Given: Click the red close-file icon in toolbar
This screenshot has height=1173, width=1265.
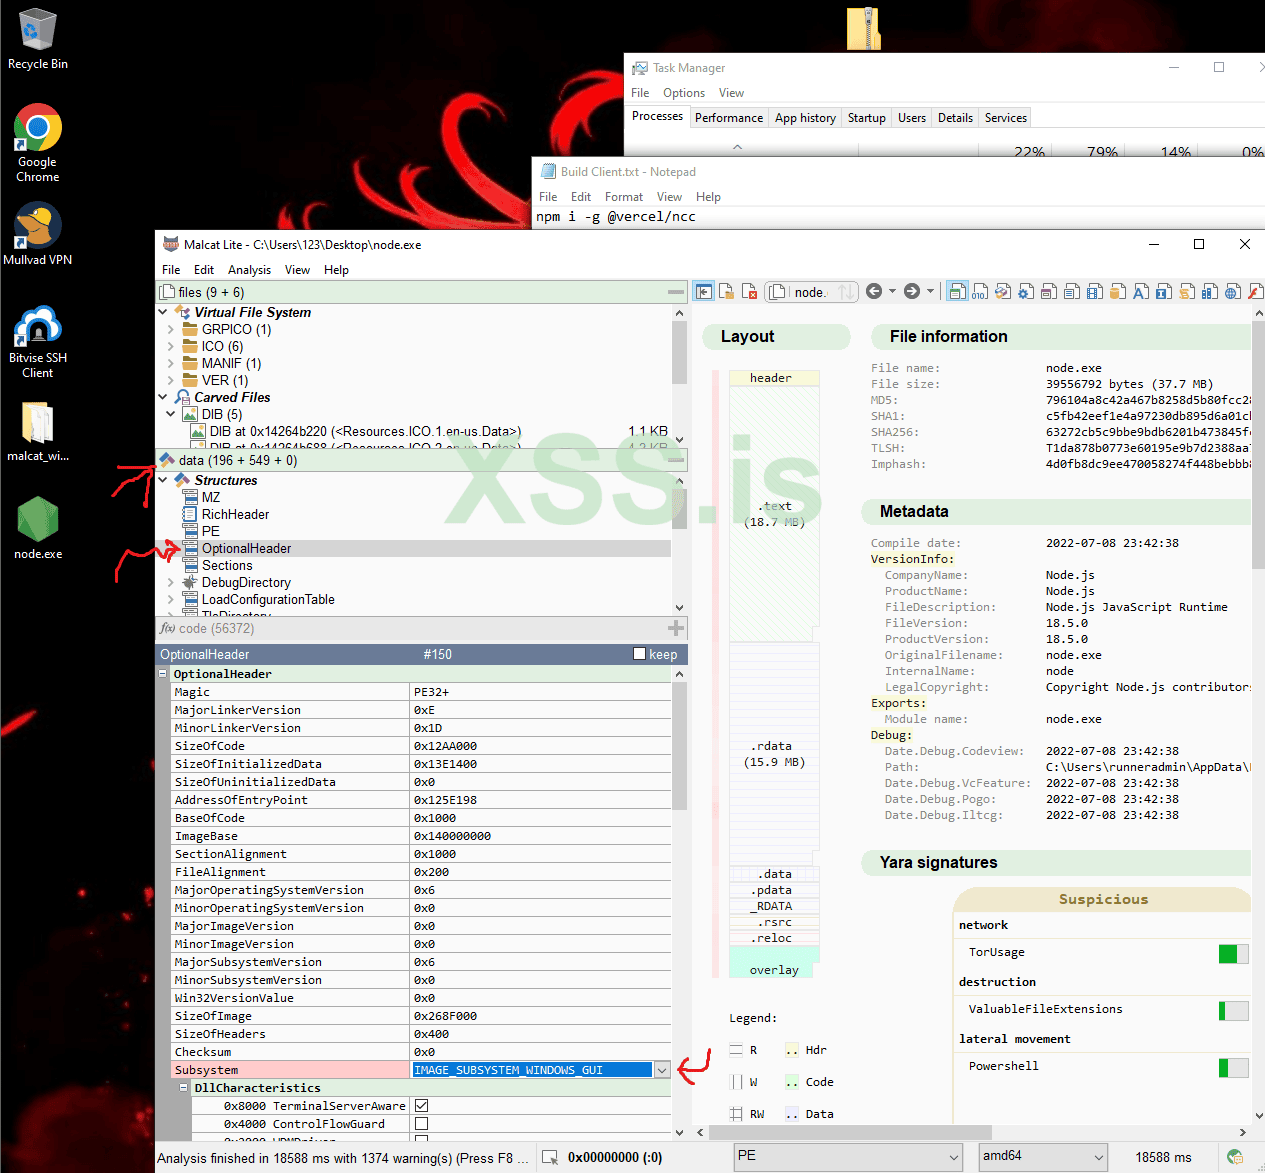Looking at the screenshot, I should (749, 292).
